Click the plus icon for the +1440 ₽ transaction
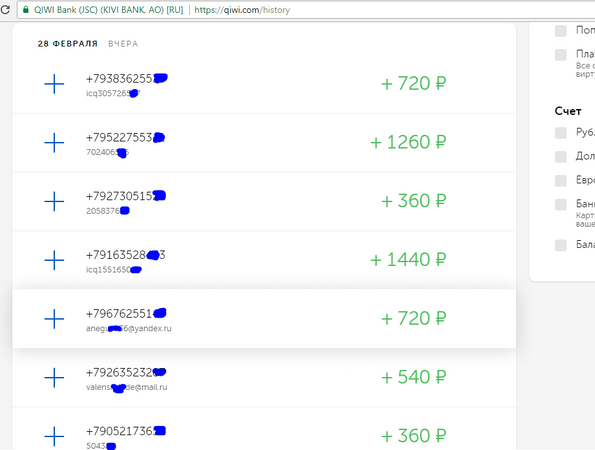595x450 pixels. pyautogui.click(x=54, y=260)
